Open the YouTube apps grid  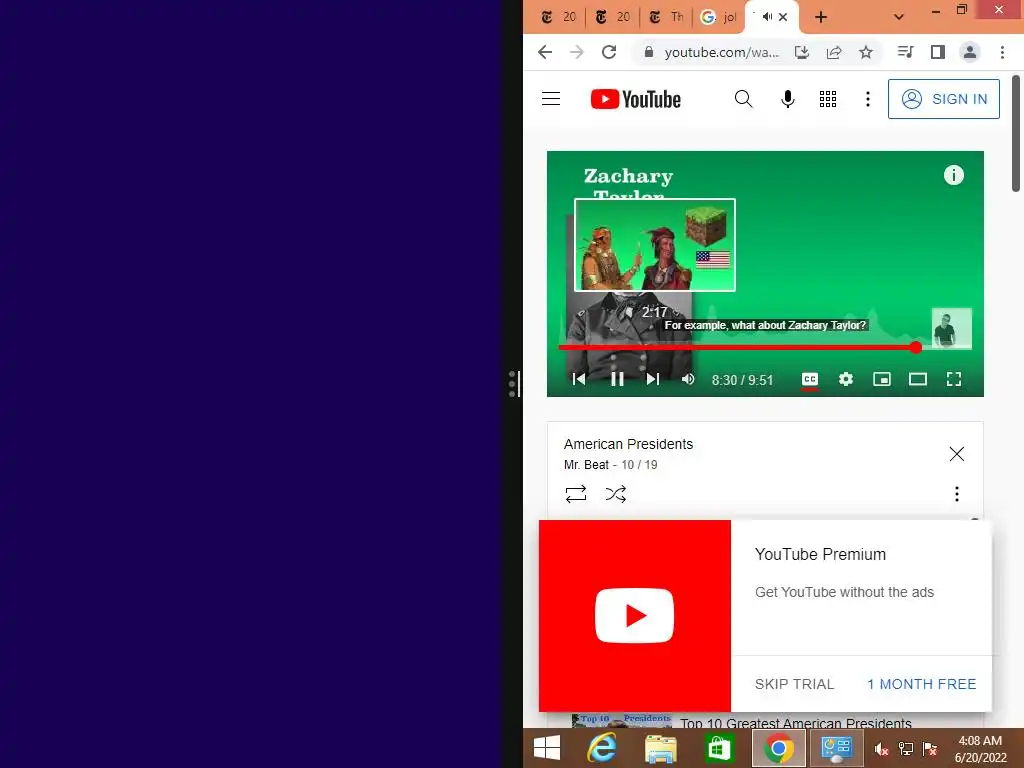point(827,99)
